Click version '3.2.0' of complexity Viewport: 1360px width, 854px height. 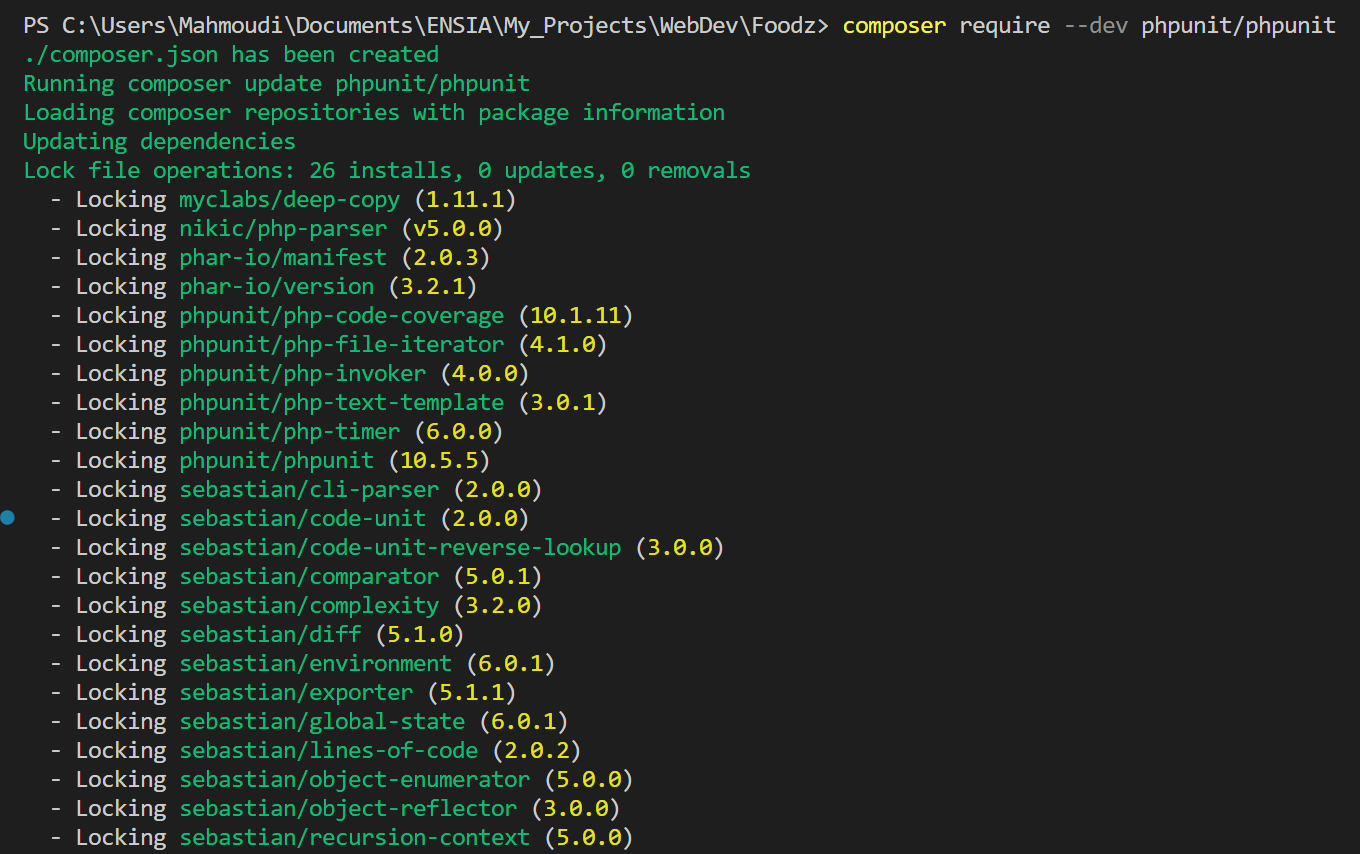[497, 605]
